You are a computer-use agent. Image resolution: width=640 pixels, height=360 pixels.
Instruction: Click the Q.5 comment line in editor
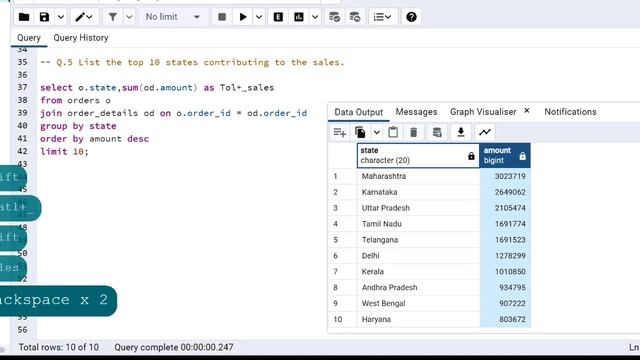pos(192,62)
